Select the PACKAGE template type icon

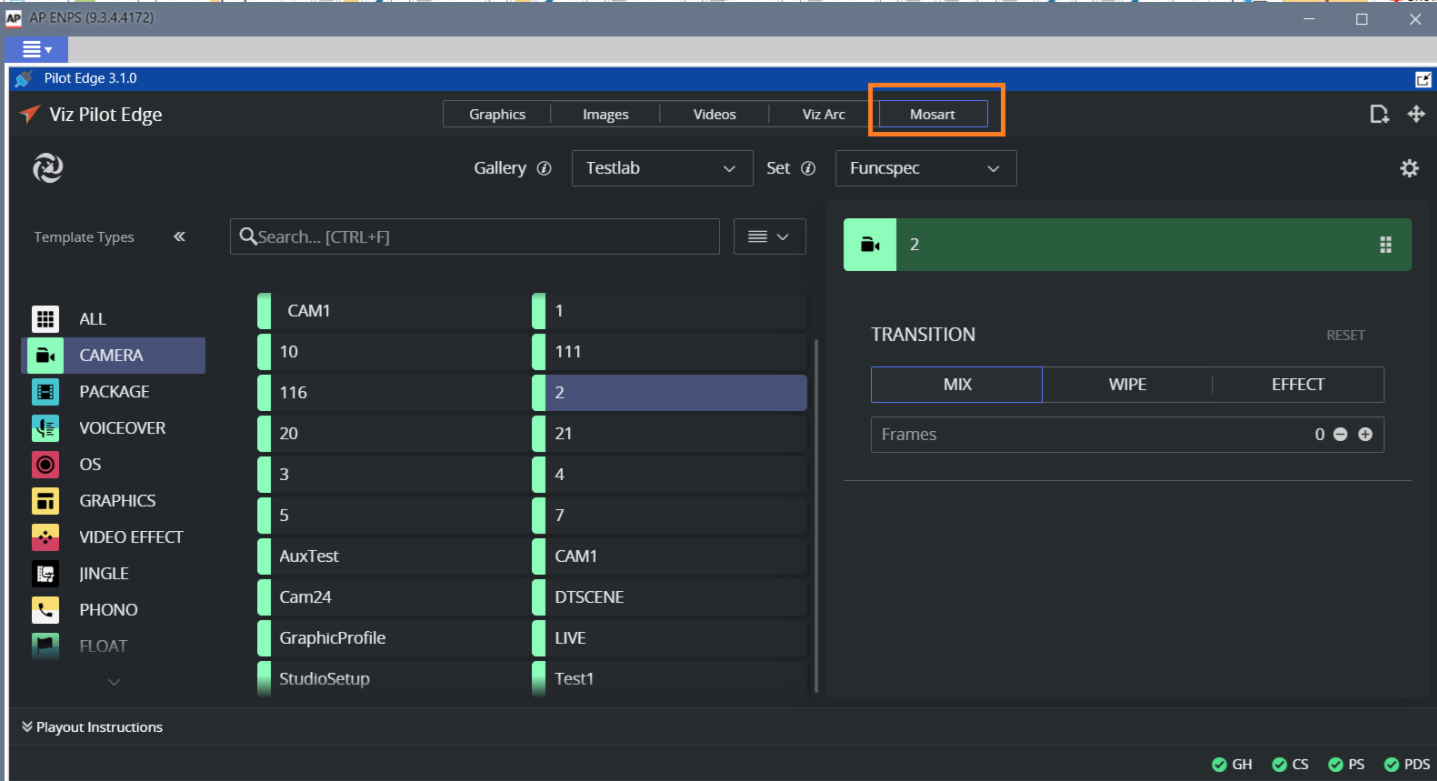45,392
